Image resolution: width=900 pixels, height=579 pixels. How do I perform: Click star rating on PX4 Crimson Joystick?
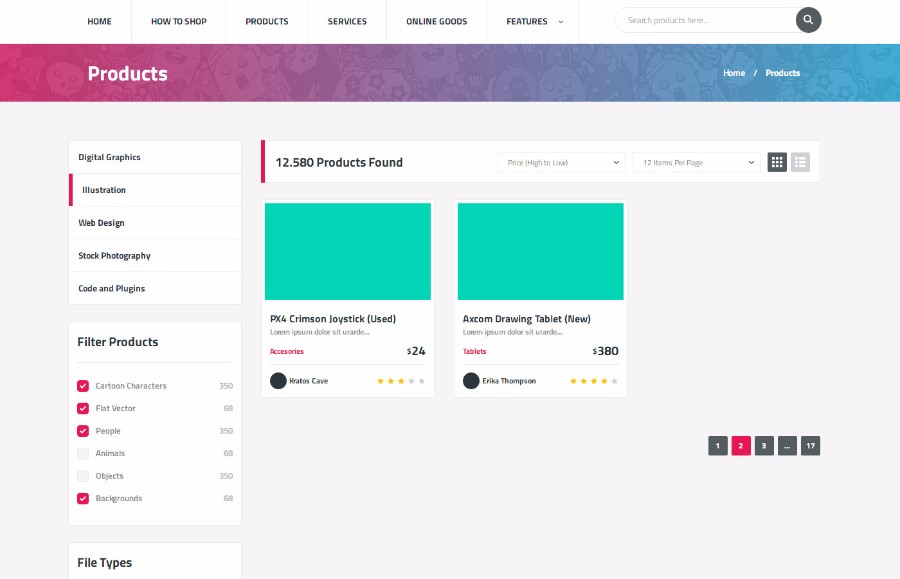(x=401, y=381)
